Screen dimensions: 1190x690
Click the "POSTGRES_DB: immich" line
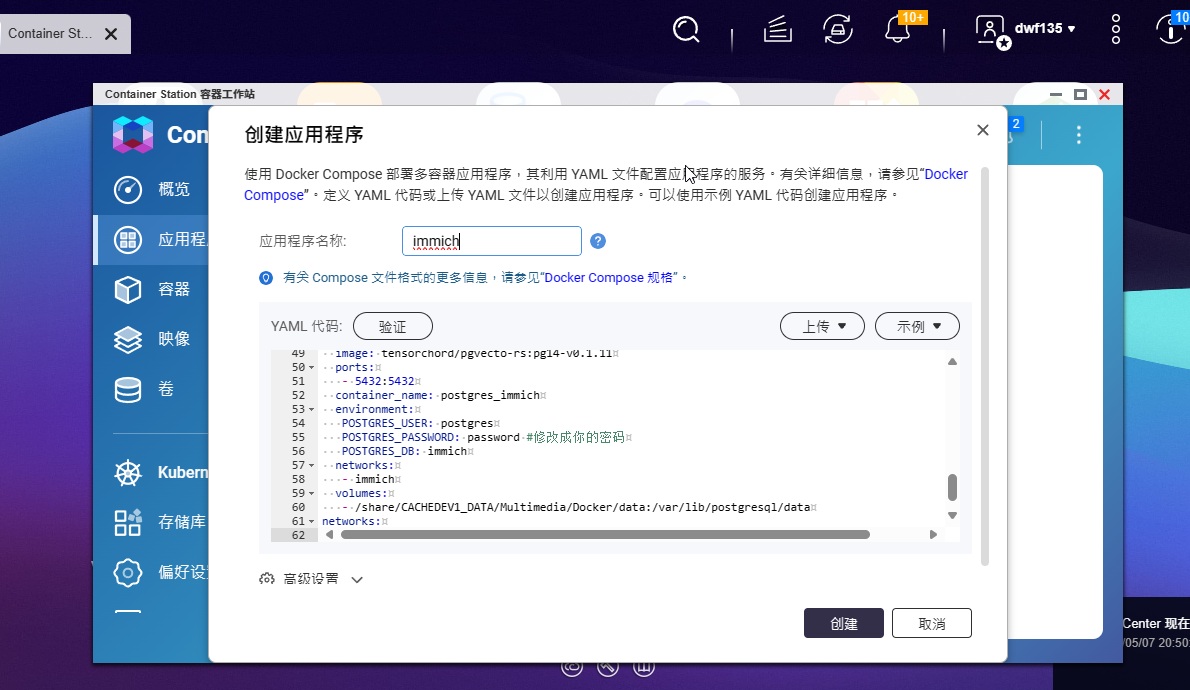pyautogui.click(x=404, y=452)
